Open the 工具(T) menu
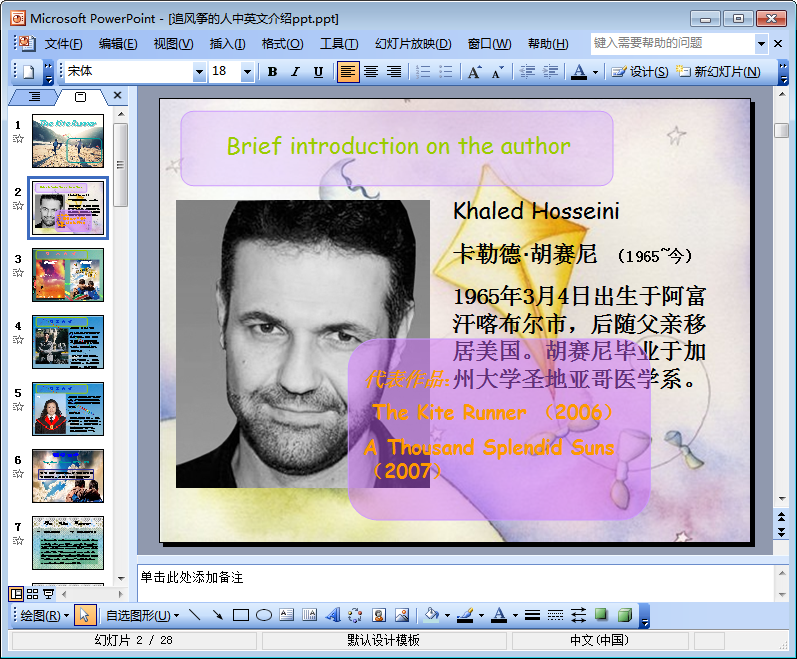Viewport: 797px width, 659px height. click(339, 44)
